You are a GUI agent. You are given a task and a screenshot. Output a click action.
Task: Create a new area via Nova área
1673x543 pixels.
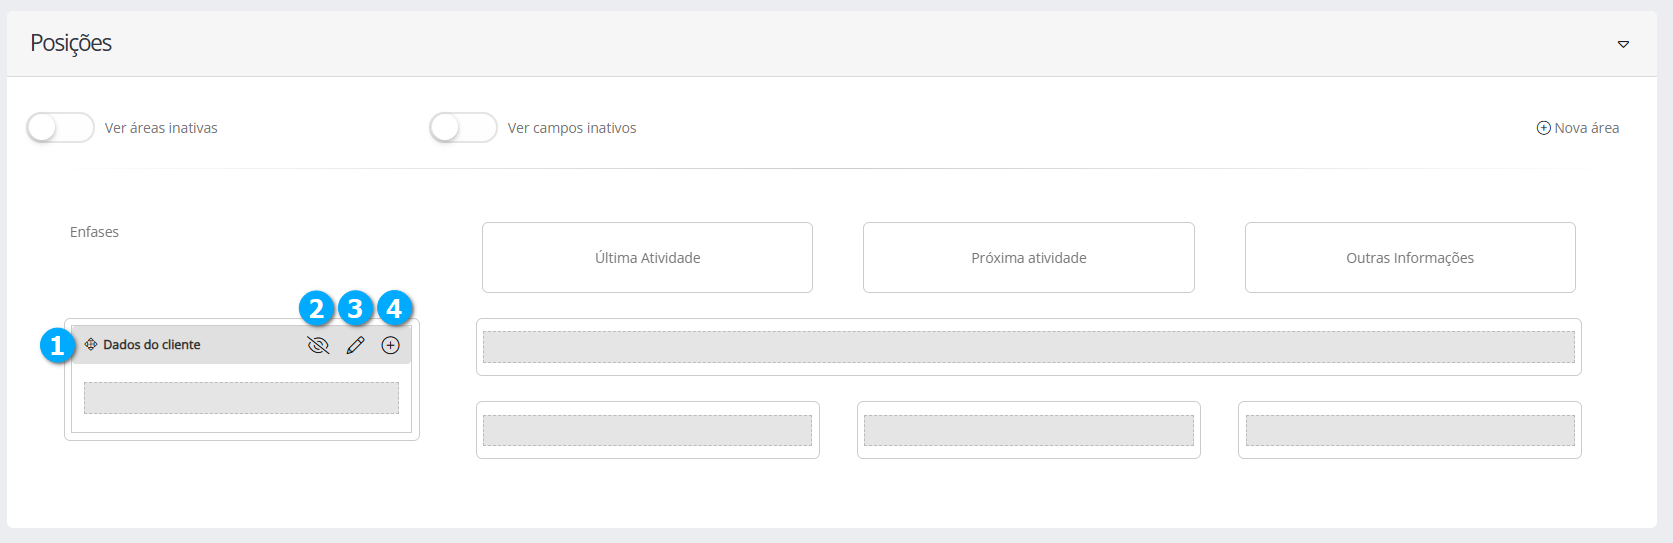click(x=1577, y=128)
